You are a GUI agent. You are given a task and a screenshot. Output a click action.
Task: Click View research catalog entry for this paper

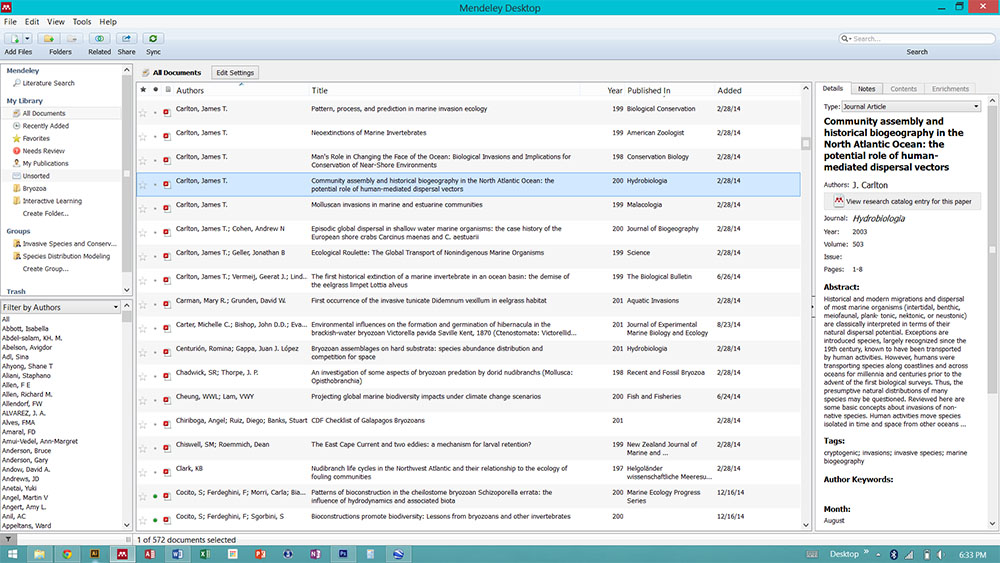tap(902, 201)
